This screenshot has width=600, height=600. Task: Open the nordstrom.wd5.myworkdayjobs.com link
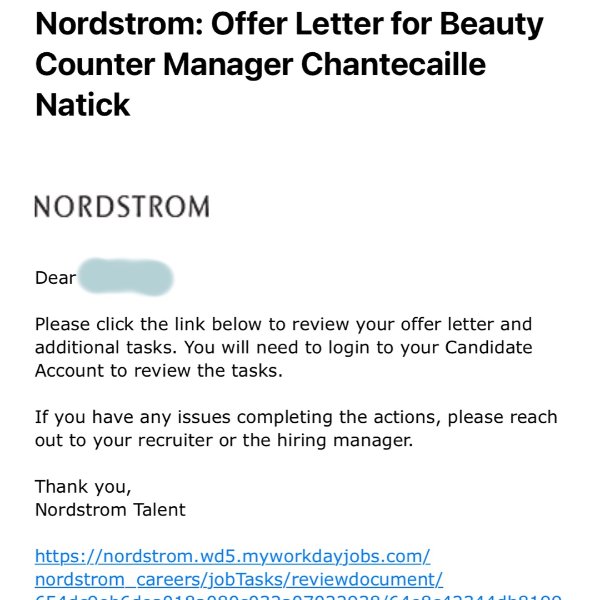click(232, 556)
